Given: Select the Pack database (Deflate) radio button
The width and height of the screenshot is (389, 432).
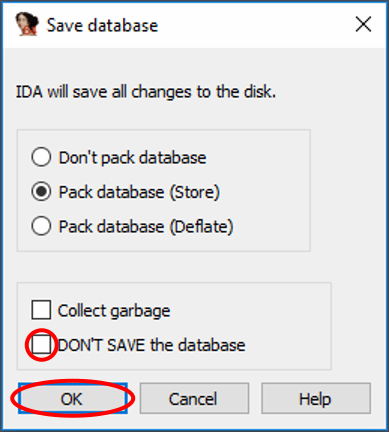Looking at the screenshot, I should 41,226.
